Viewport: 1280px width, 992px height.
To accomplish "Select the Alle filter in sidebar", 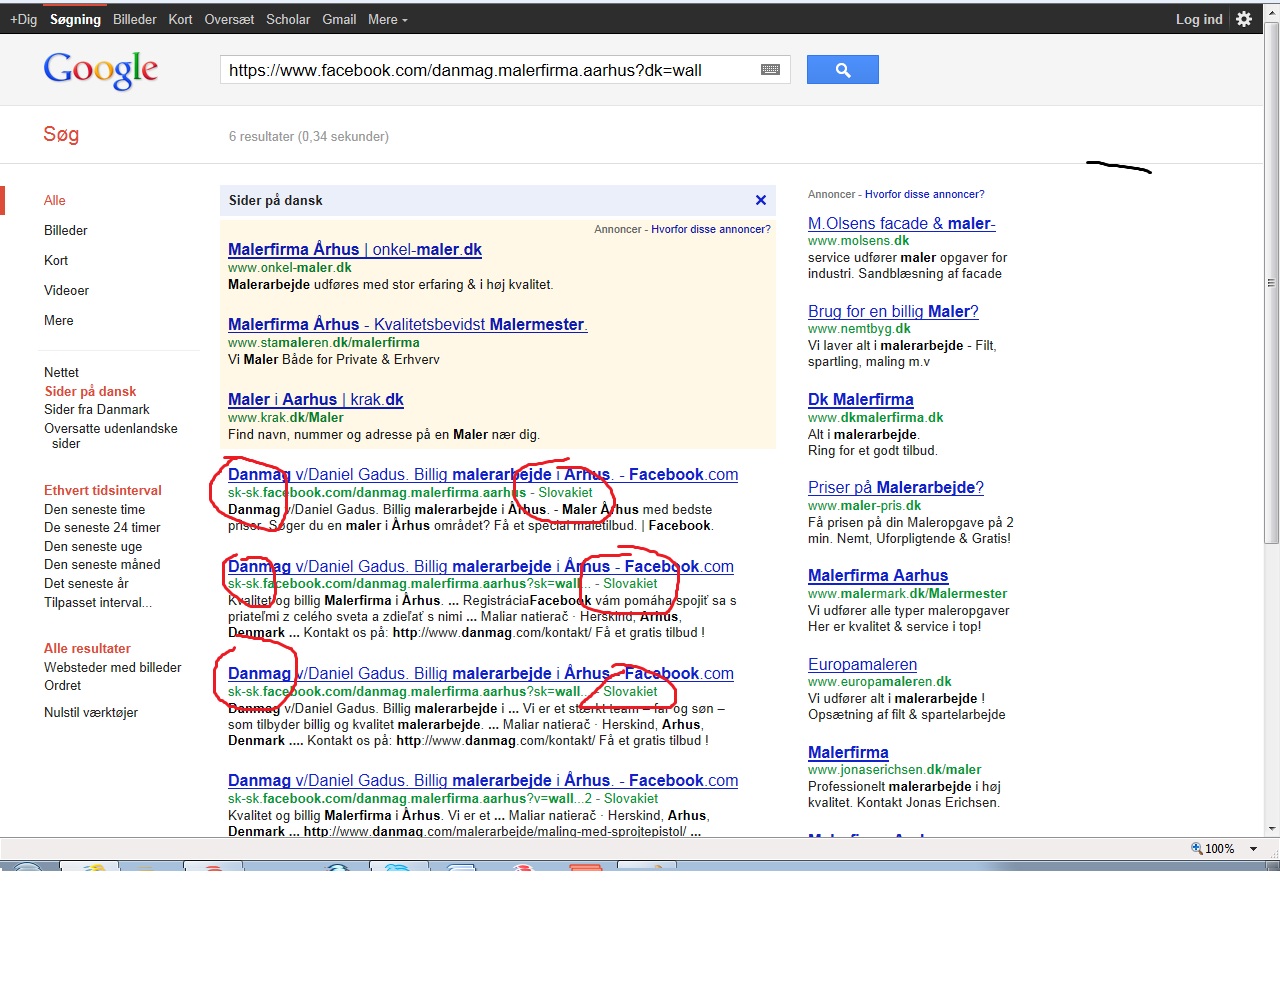I will [55, 200].
